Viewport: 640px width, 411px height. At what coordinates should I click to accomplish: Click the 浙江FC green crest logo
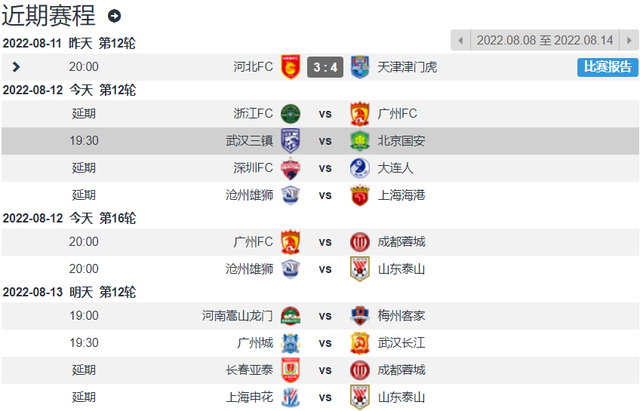click(x=291, y=113)
